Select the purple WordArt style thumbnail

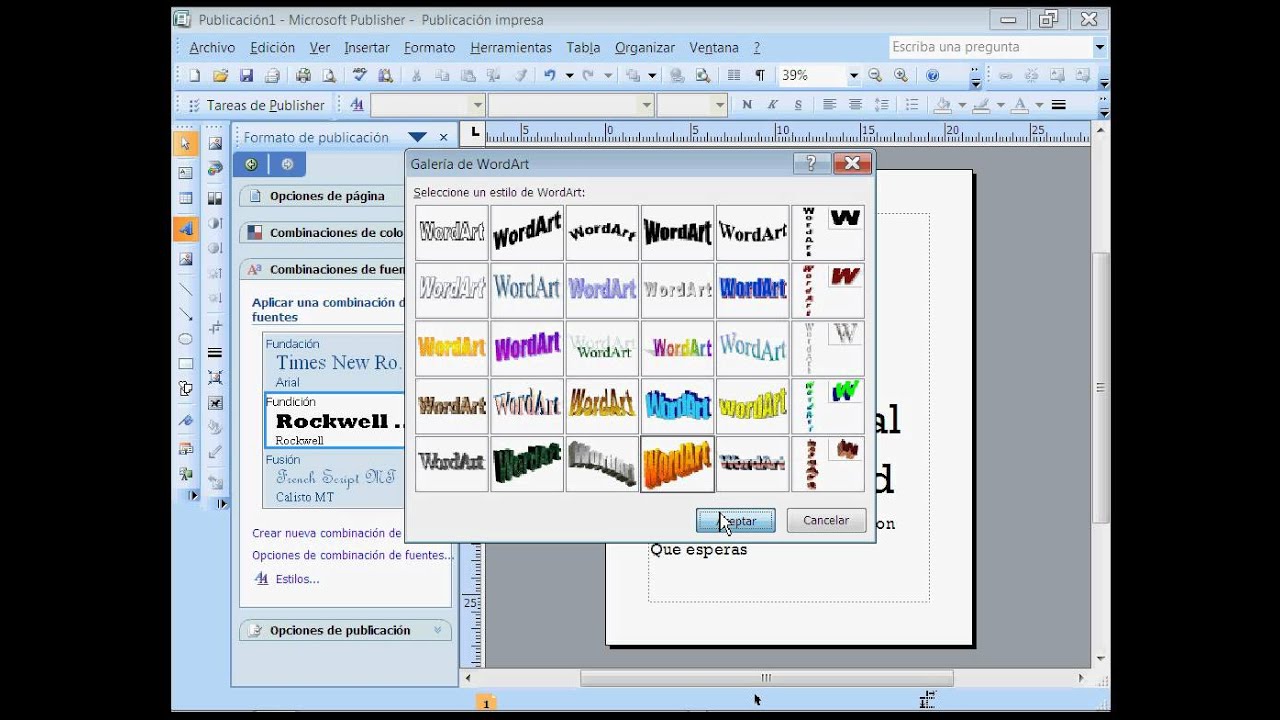pos(527,348)
